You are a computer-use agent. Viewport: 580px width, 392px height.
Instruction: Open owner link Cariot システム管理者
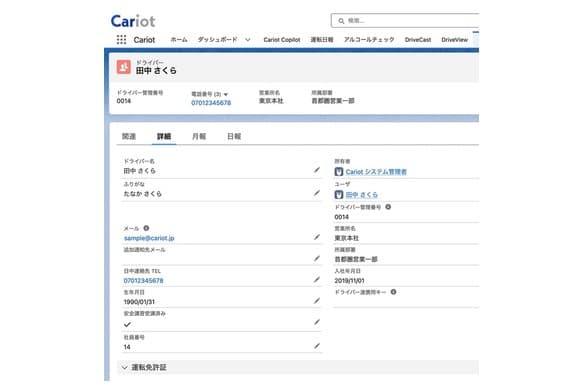click(376, 172)
